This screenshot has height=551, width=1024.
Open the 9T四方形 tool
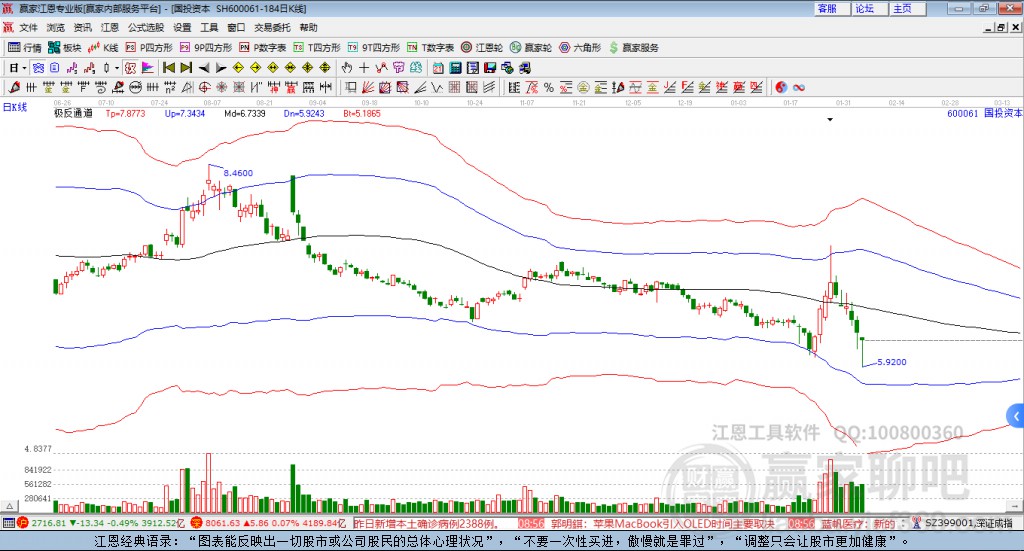(x=374, y=48)
